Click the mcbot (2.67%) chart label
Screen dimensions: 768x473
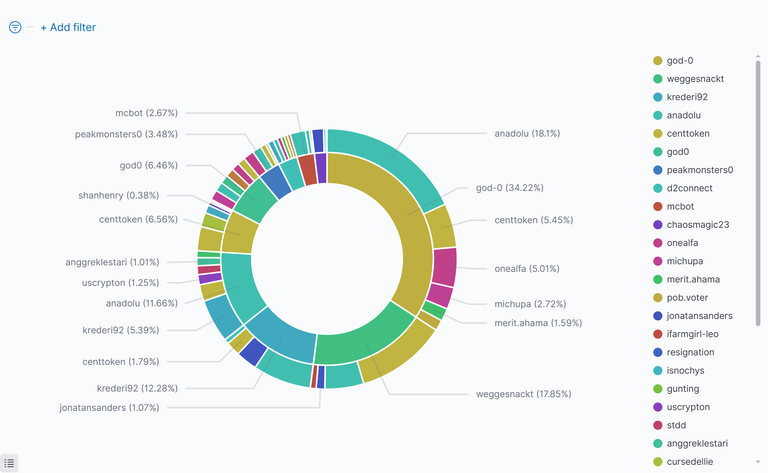click(146, 113)
